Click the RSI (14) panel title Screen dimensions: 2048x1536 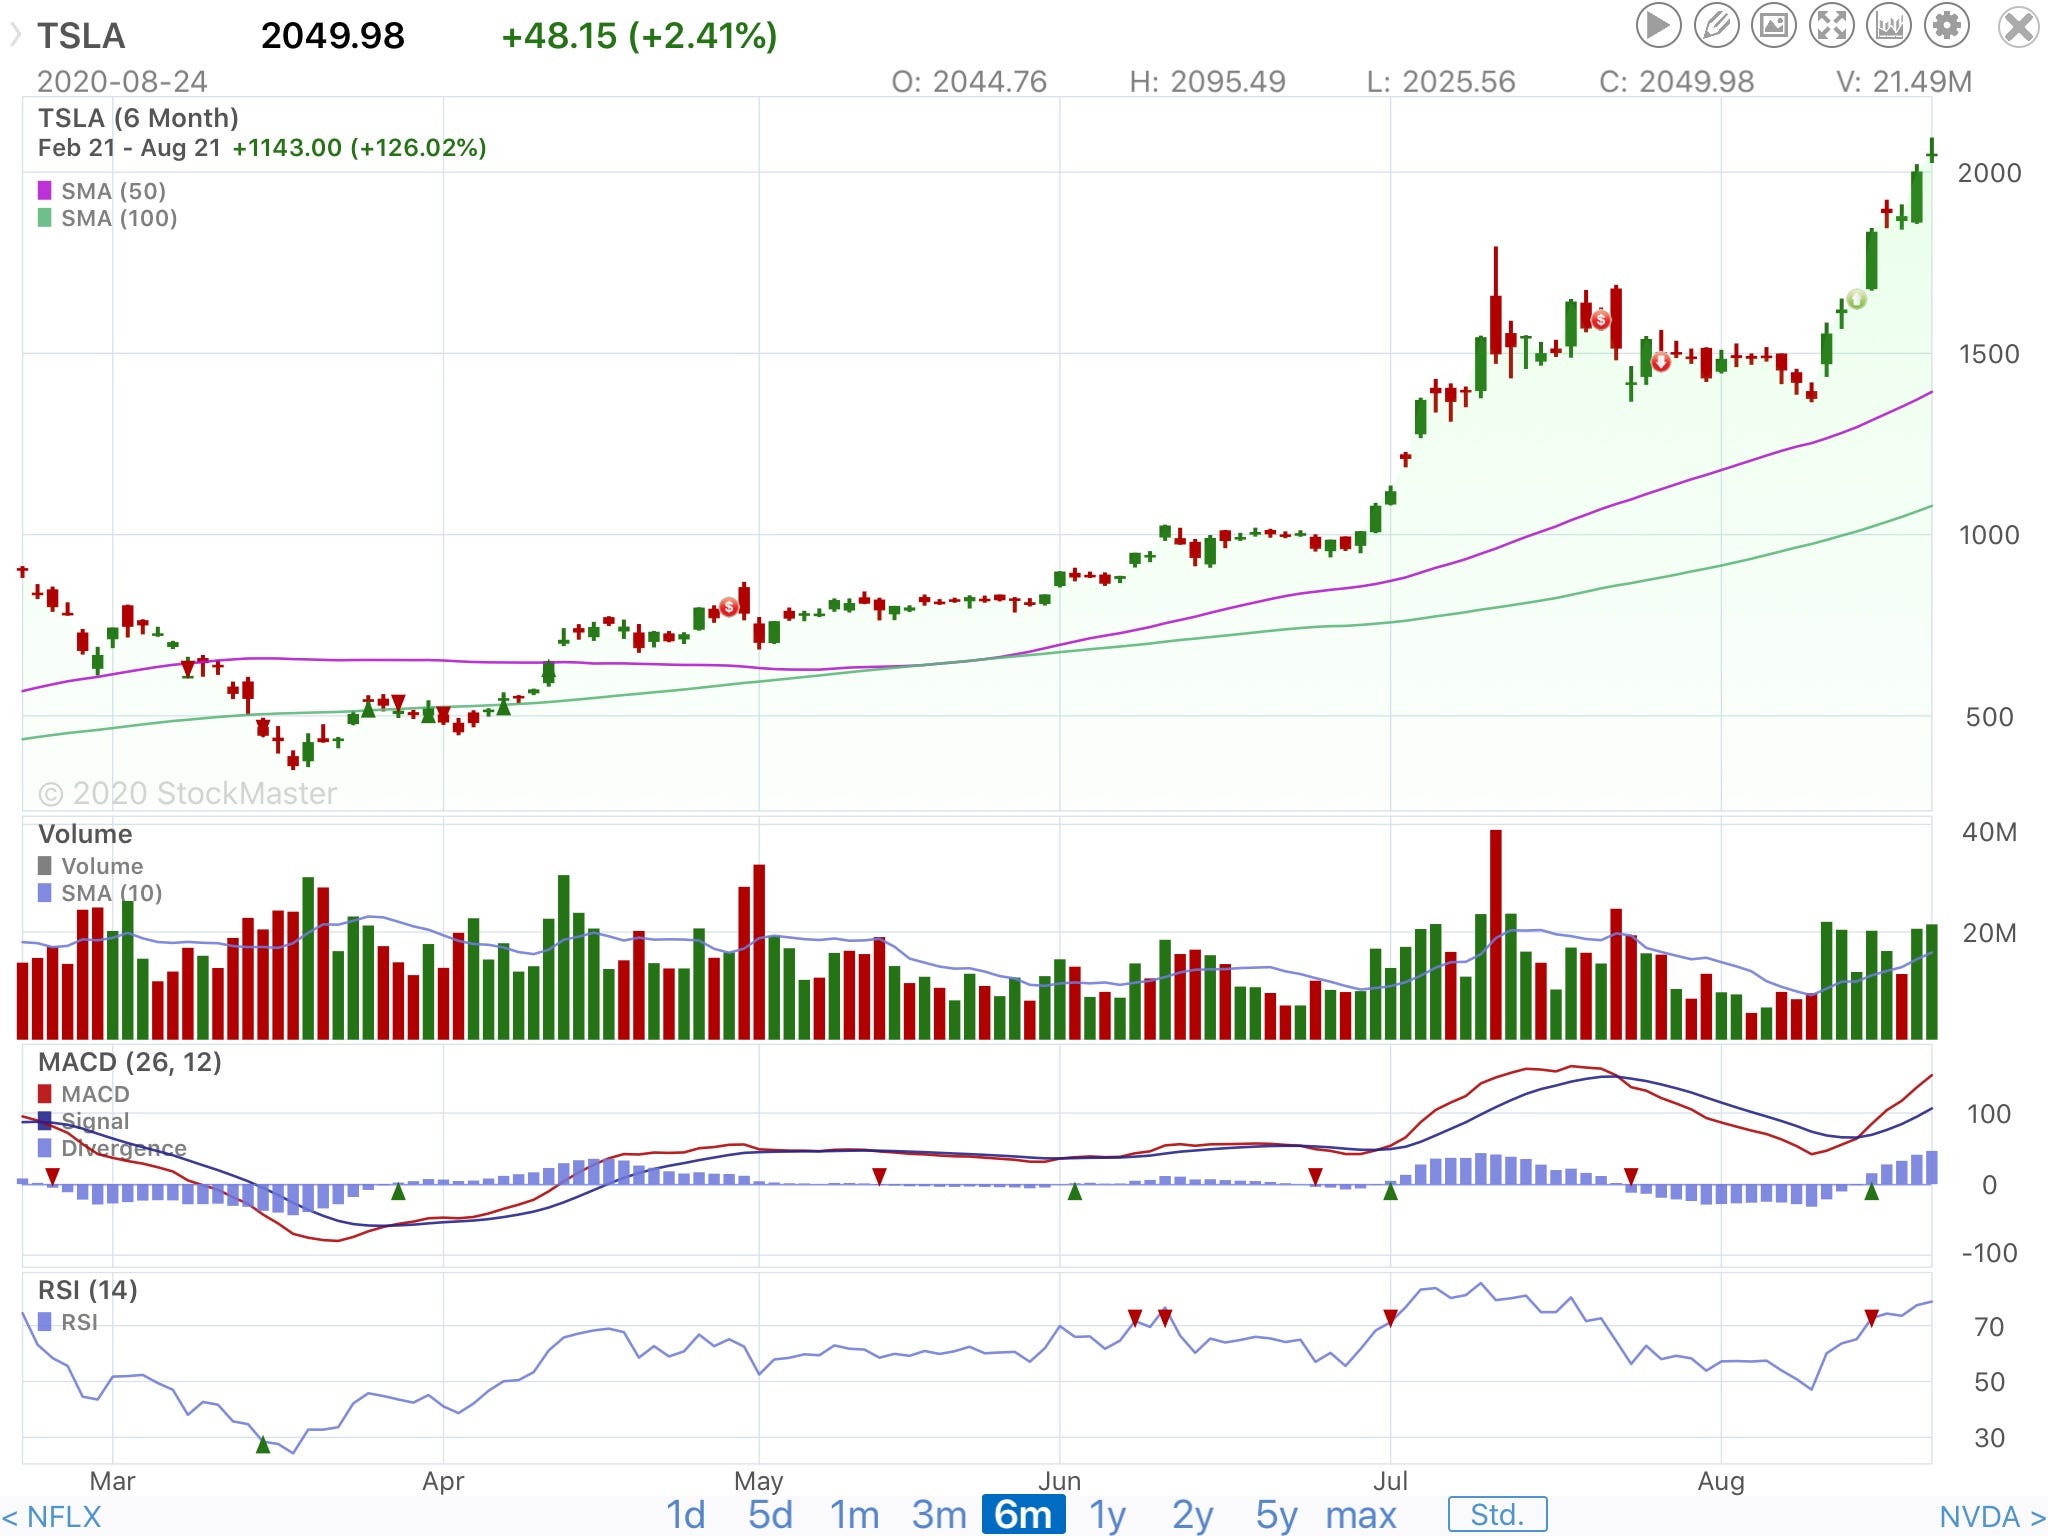coord(87,1289)
